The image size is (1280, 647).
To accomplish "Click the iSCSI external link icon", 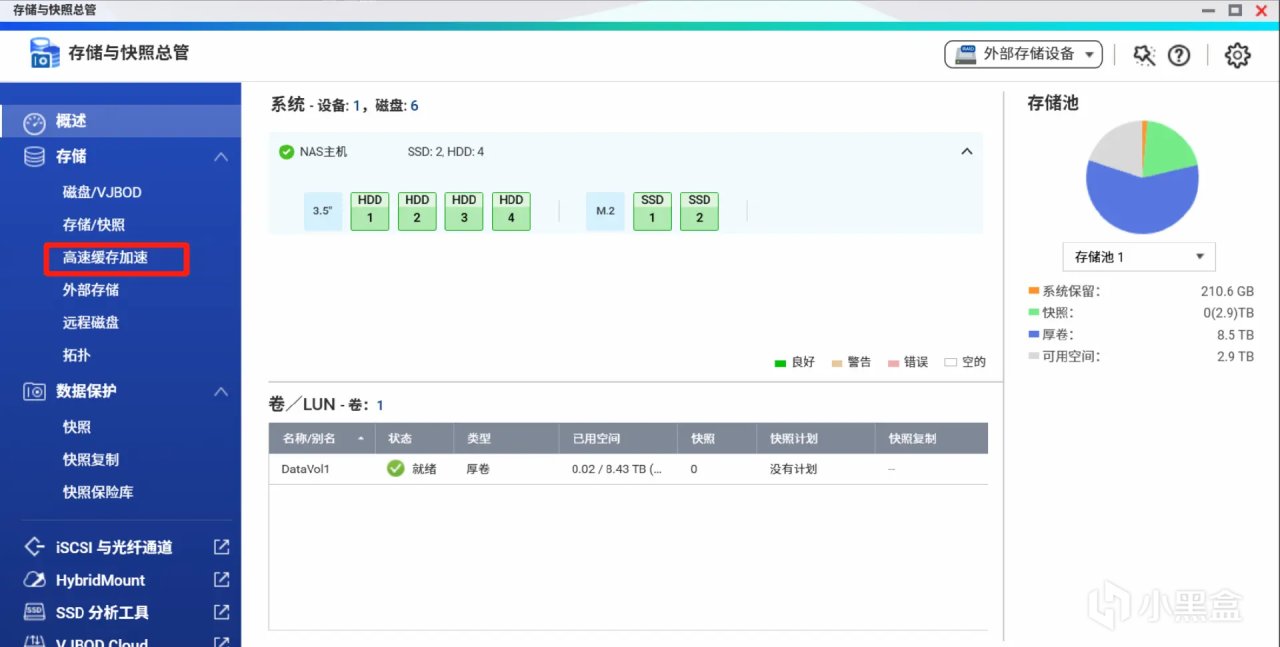I will pyautogui.click(x=222, y=547).
